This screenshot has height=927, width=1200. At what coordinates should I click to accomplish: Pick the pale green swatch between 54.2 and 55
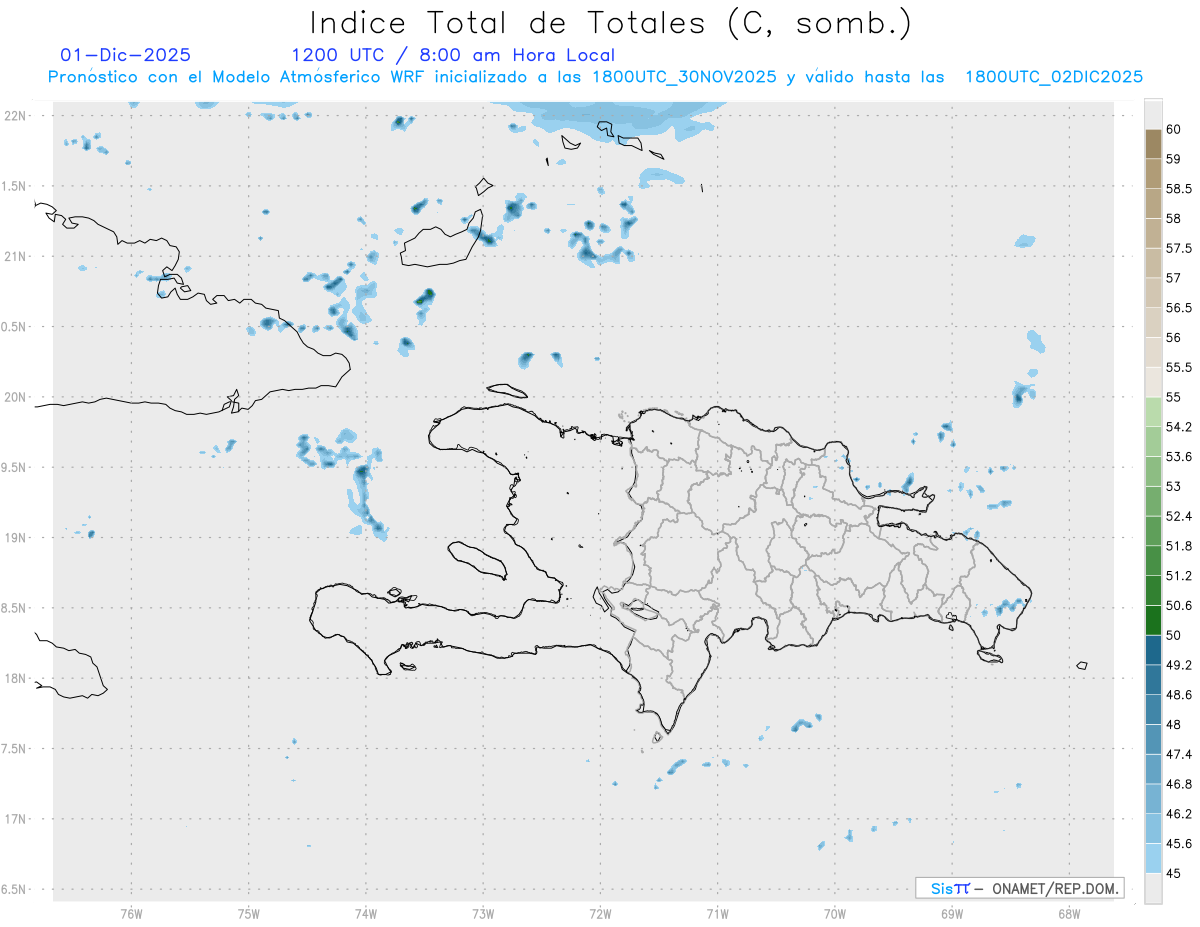(1153, 412)
